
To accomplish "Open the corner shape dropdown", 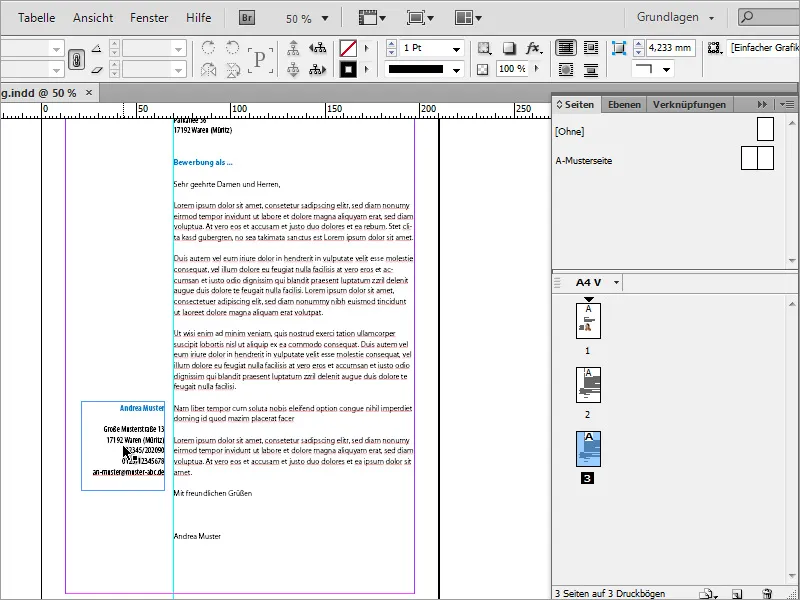I will 666,69.
